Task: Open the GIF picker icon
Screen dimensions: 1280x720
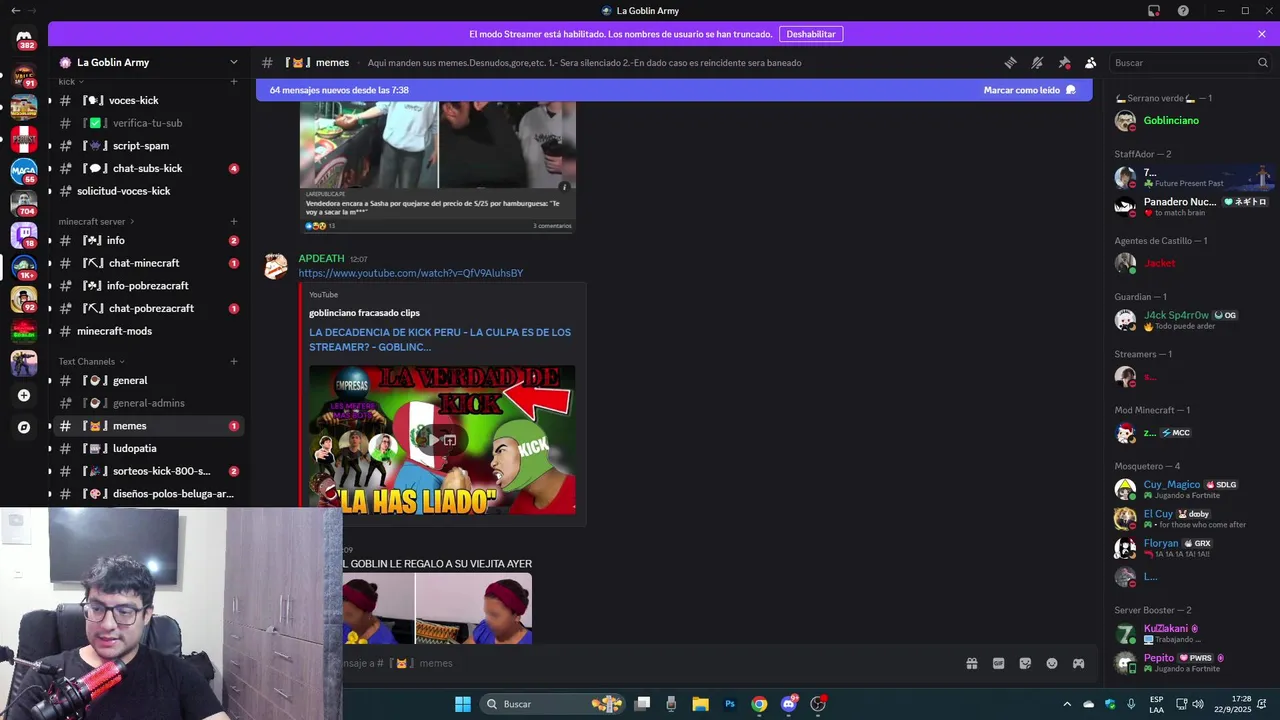Action: (998, 663)
